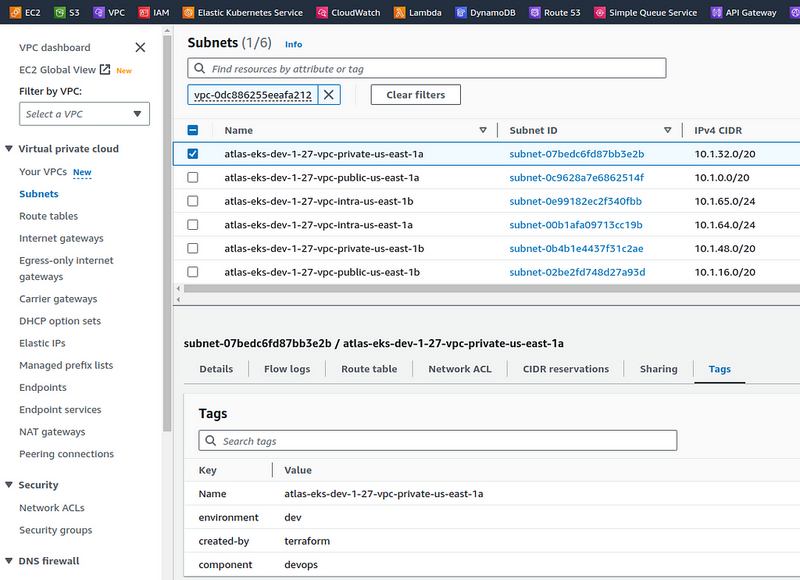Uncheck the atlas-eks-dev-1-27-vpc-private-us-east-1a subnet checkbox
Screen dimensions: 800x580
[x=193, y=154]
